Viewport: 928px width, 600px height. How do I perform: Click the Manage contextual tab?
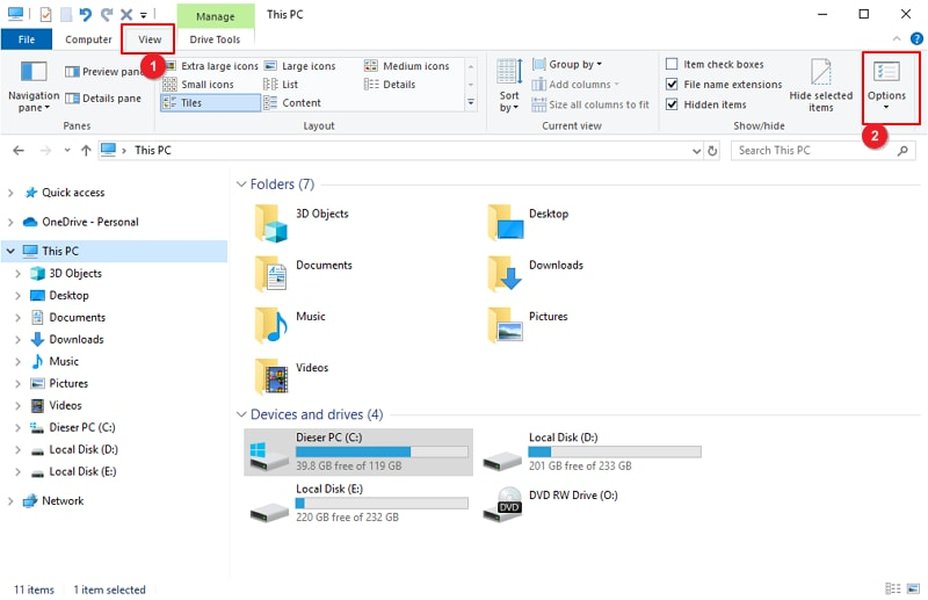click(215, 16)
